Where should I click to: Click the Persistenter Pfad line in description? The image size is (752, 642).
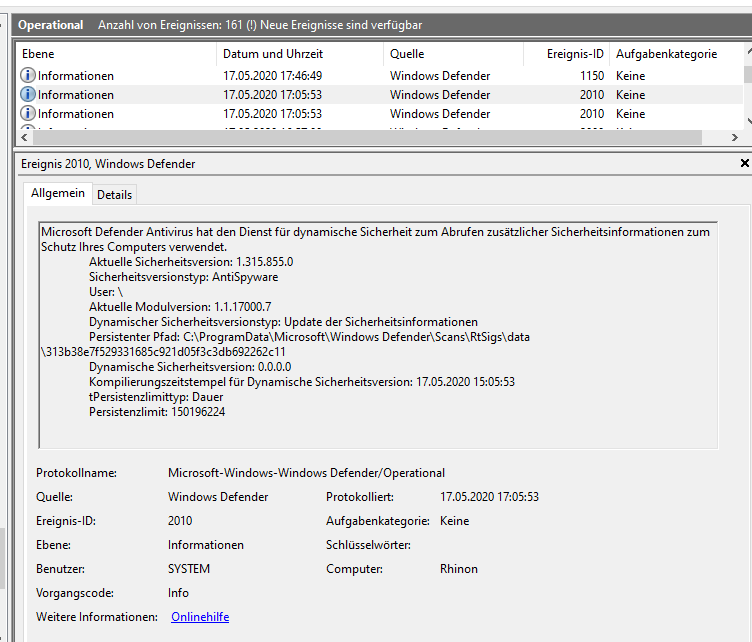tap(309, 337)
